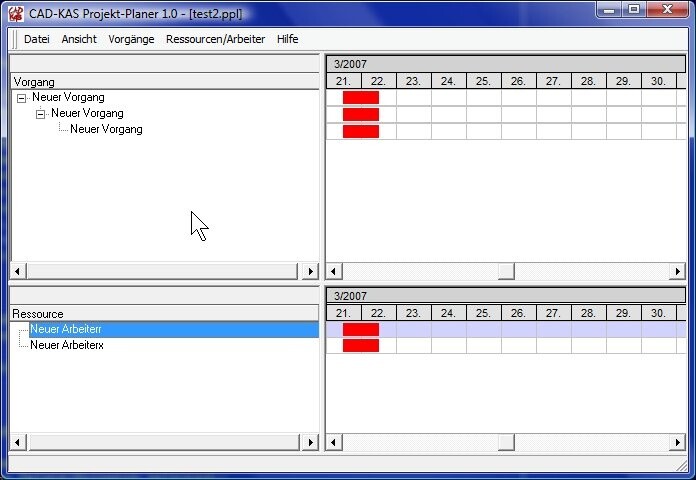Click the upper Gantt chart scrollbar thumb
The height and width of the screenshot is (480, 696).
pyautogui.click(x=506, y=271)
